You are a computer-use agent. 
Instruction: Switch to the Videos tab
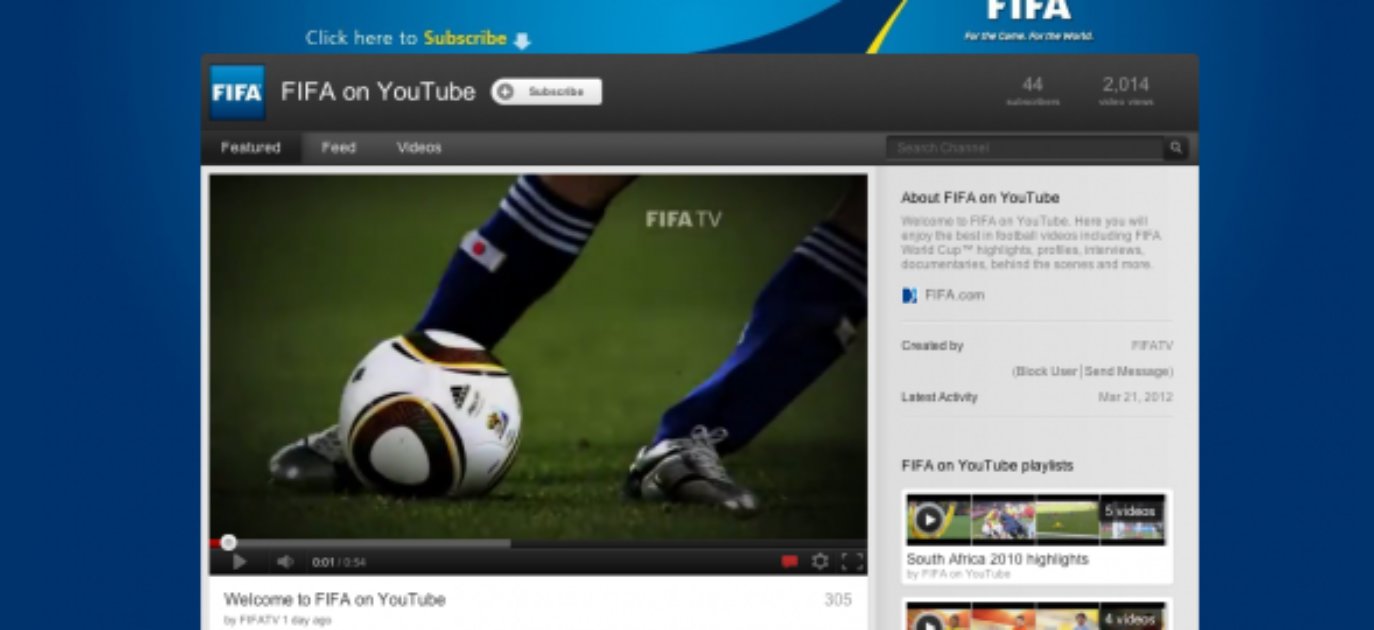pos(419,148)
